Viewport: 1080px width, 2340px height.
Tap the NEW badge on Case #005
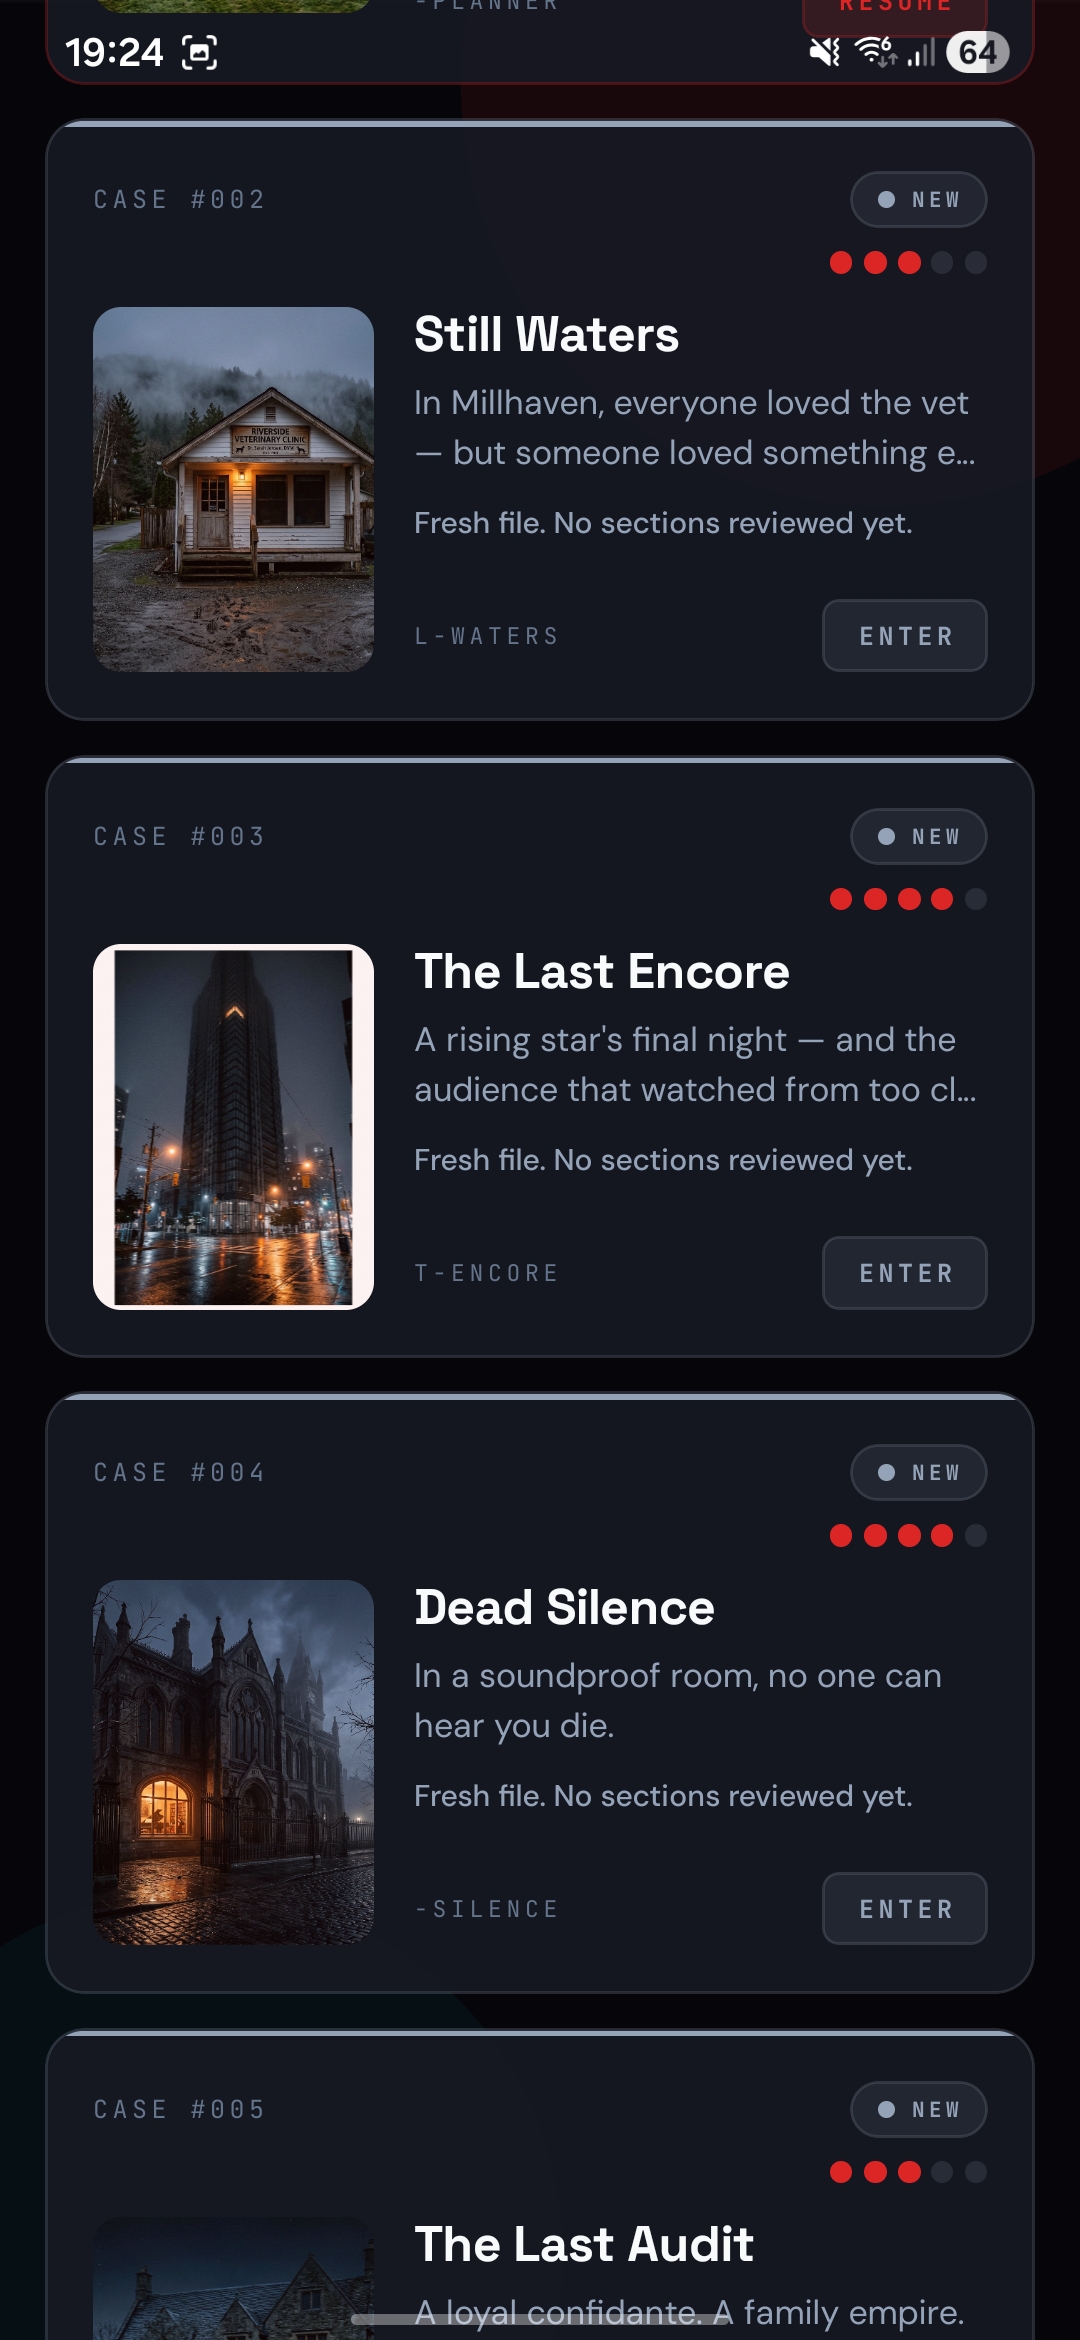point(919,2109)
